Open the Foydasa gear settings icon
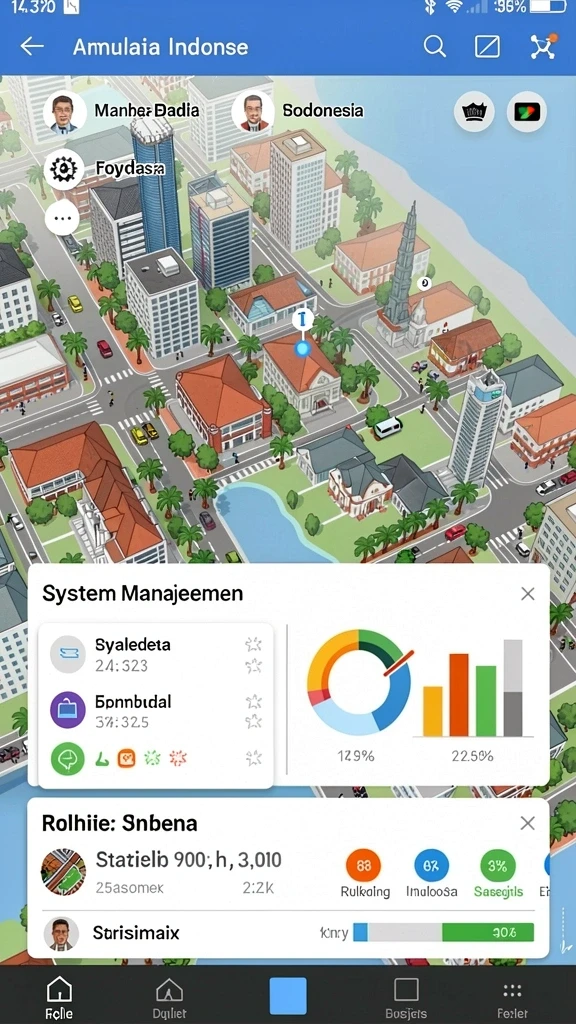The width and height of the screenshot is (576, 1024). click(x=63, y=169)
